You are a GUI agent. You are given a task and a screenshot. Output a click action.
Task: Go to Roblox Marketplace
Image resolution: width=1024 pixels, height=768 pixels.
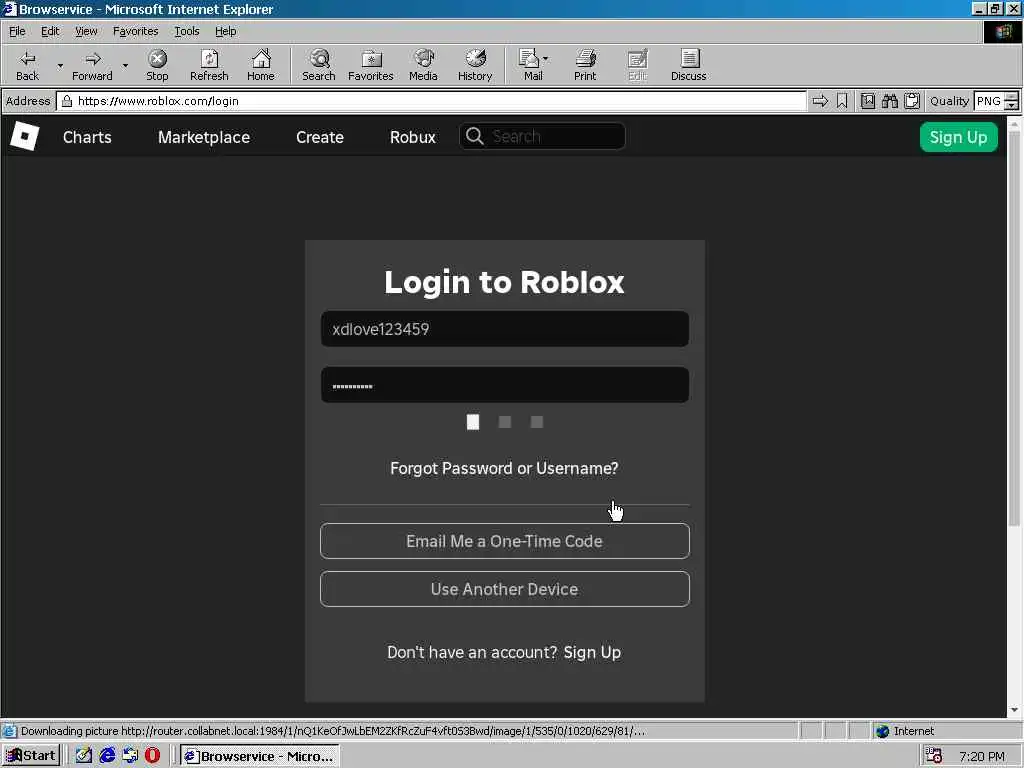pos(204,137)
